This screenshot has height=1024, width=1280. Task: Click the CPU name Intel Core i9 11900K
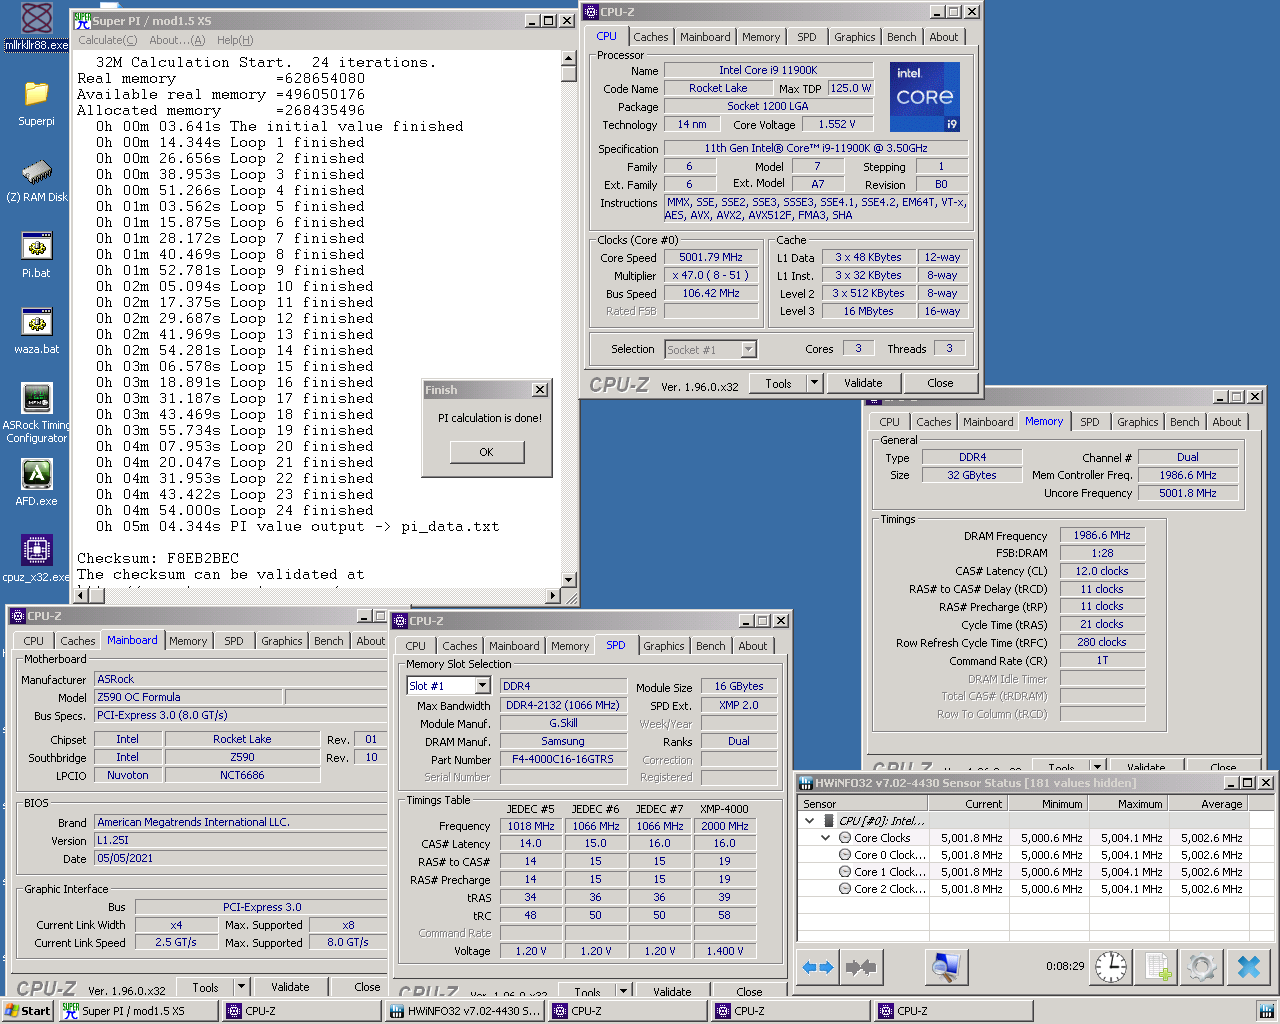[768, 70]
